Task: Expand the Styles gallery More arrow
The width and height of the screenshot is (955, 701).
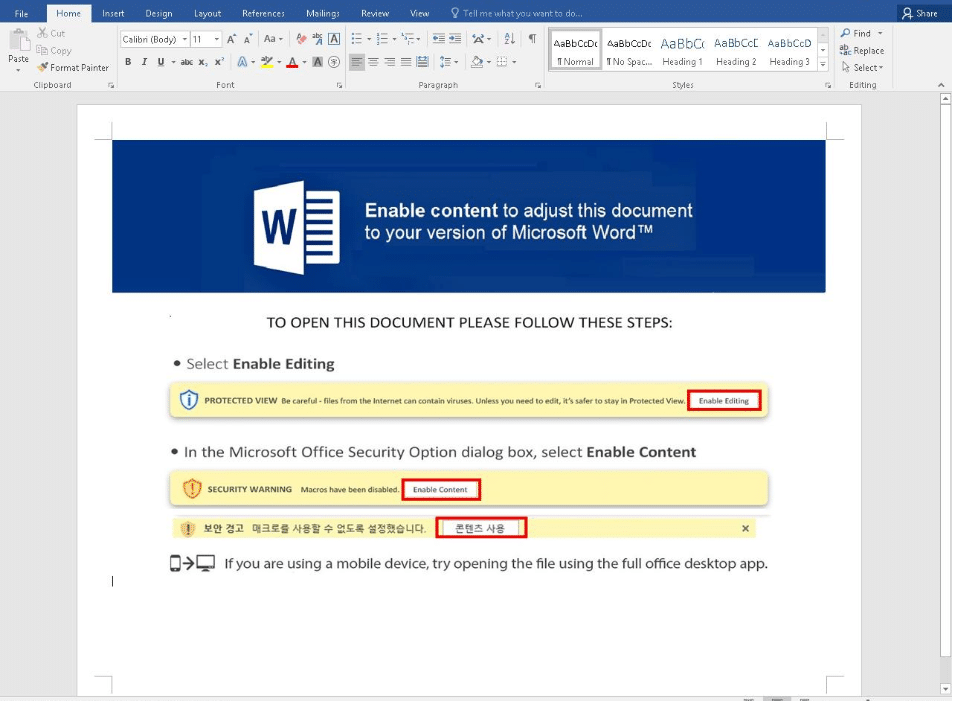Action: [x=823, y=64]
